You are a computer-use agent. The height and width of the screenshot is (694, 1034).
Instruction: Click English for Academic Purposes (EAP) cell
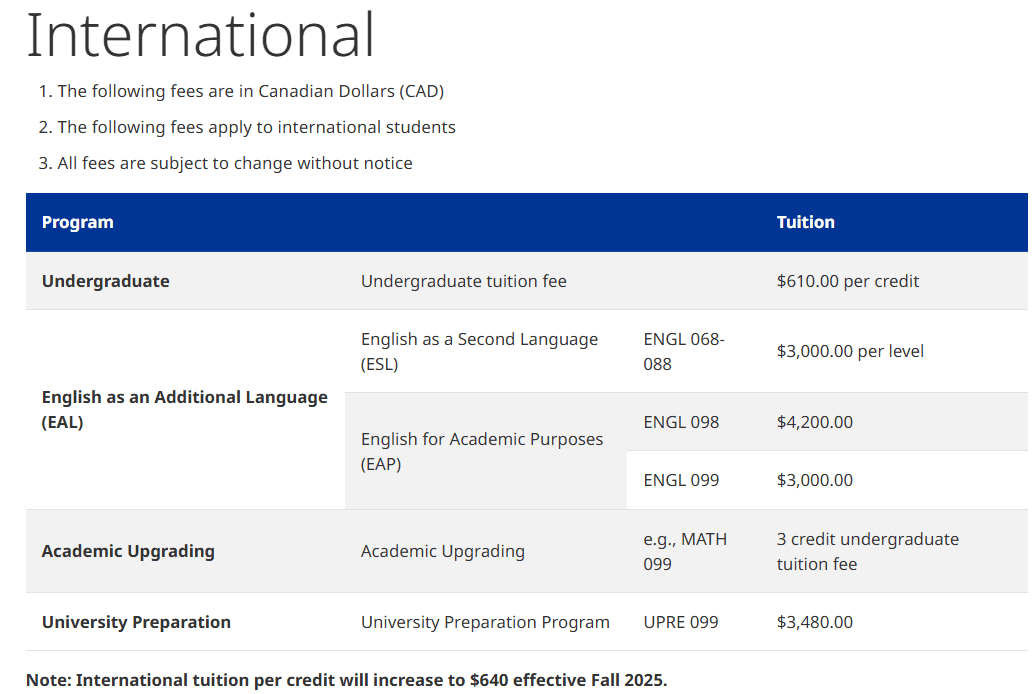pos(481,451)
